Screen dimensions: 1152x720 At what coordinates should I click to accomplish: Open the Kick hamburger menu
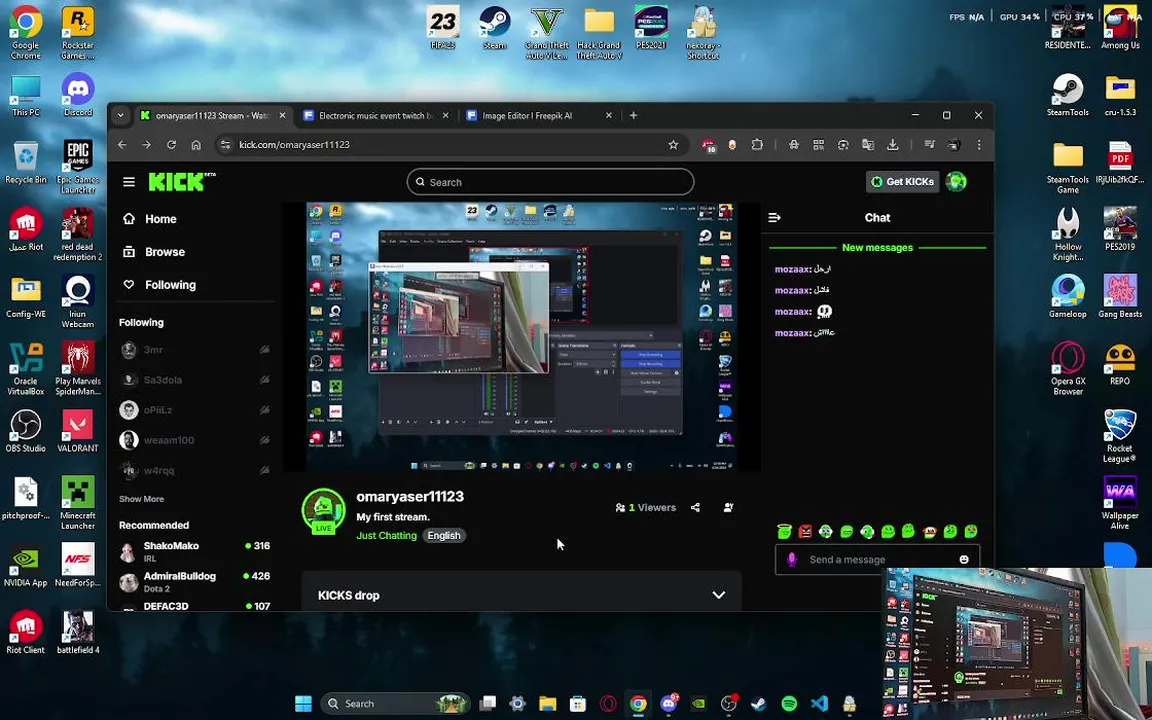129,181
